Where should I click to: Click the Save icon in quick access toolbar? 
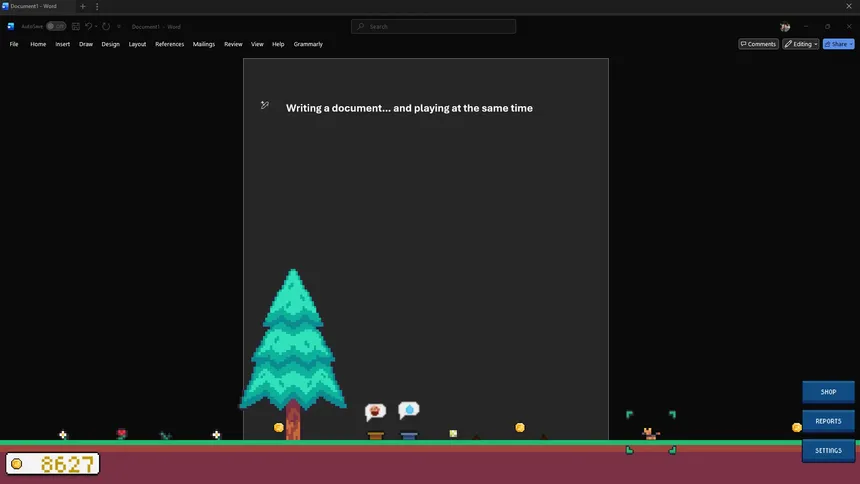(75, 26)
